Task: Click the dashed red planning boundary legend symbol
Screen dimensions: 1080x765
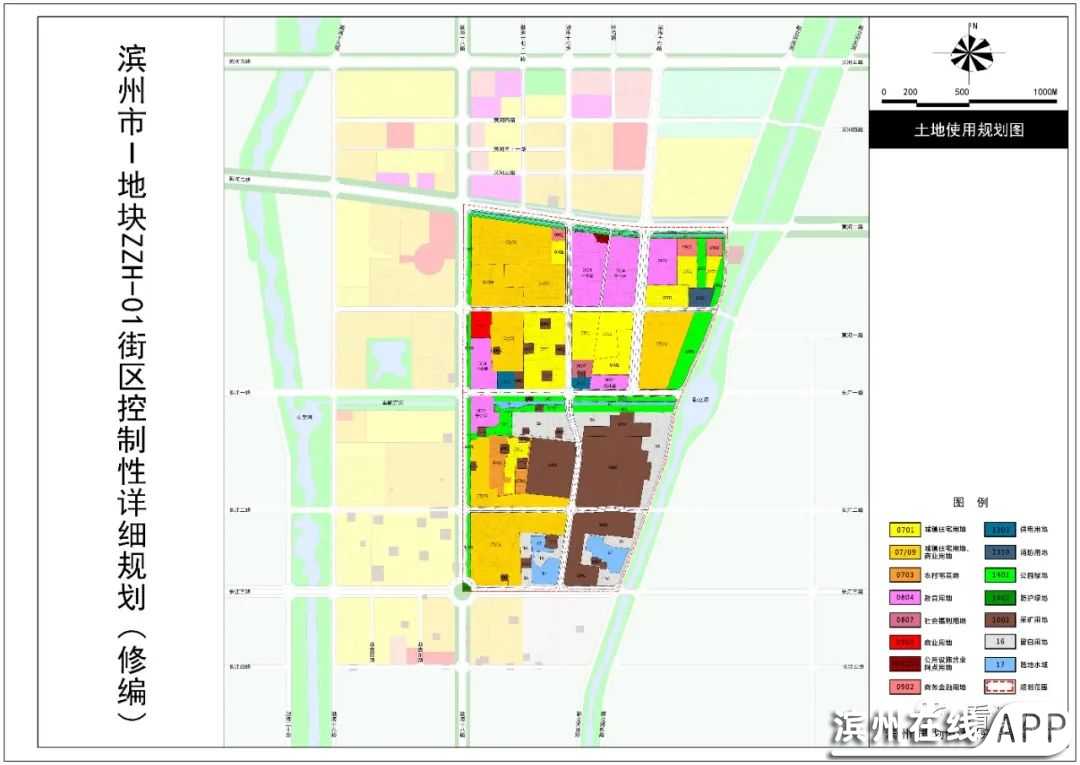Action: tap(1001, 686)
